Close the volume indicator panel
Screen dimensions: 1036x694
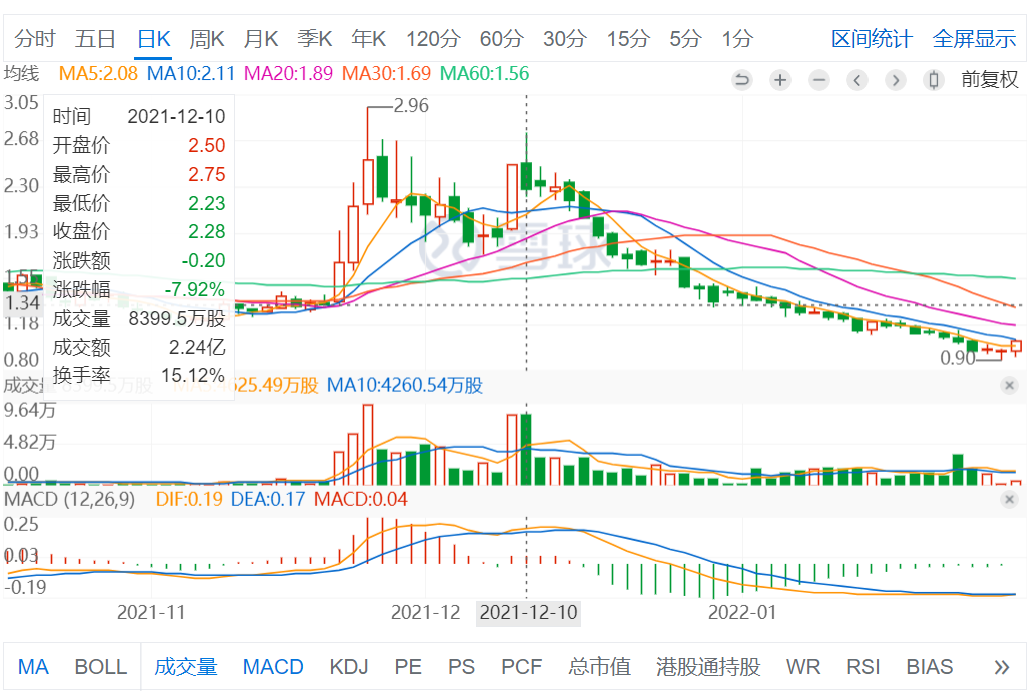tap(1008, 385)
